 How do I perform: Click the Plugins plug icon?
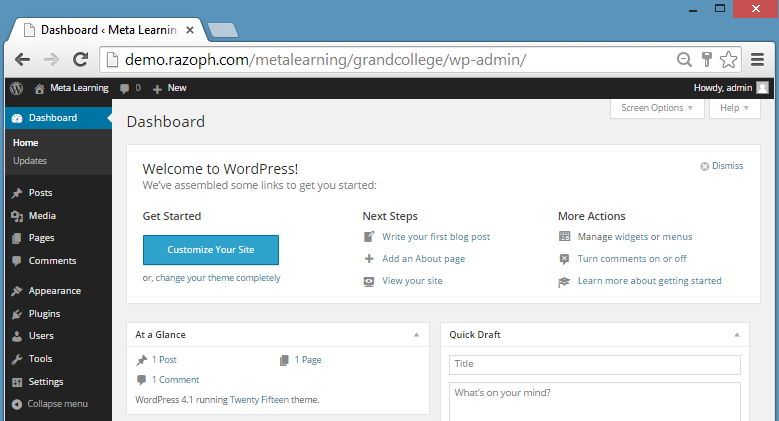coord(17,314)
